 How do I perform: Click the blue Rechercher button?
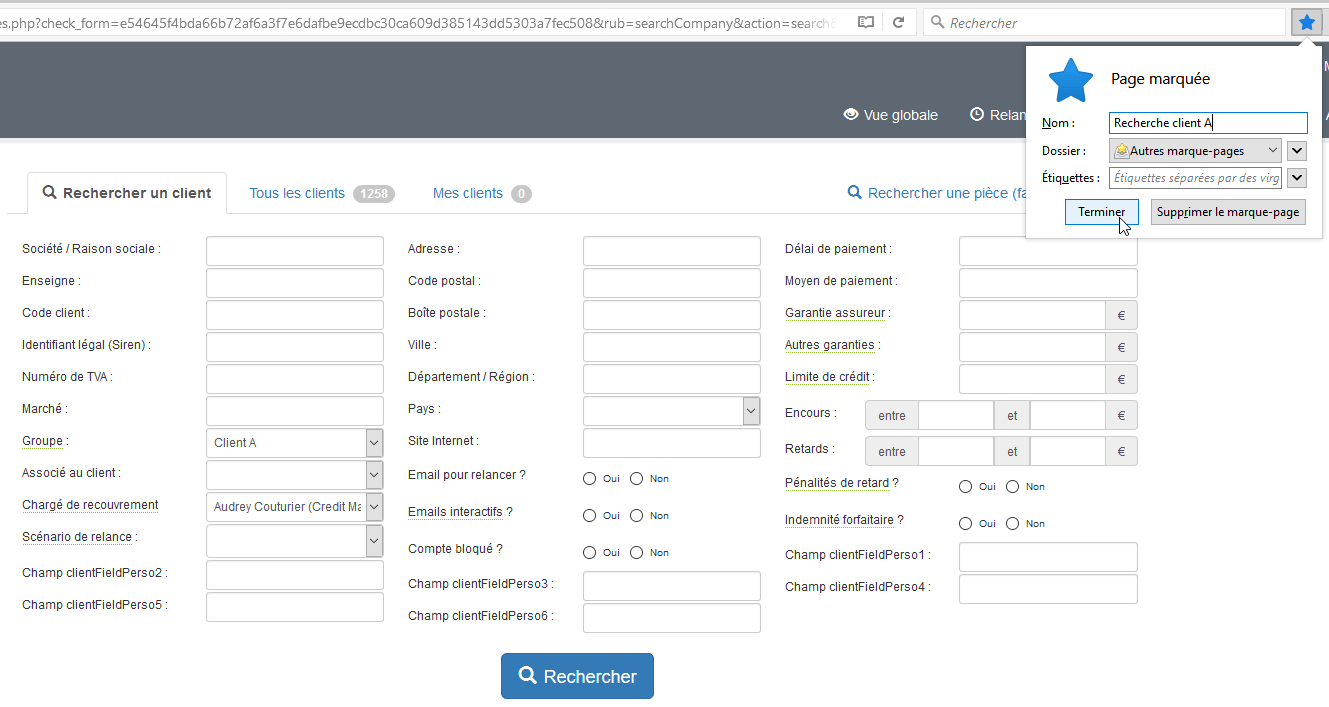point(577,676)
